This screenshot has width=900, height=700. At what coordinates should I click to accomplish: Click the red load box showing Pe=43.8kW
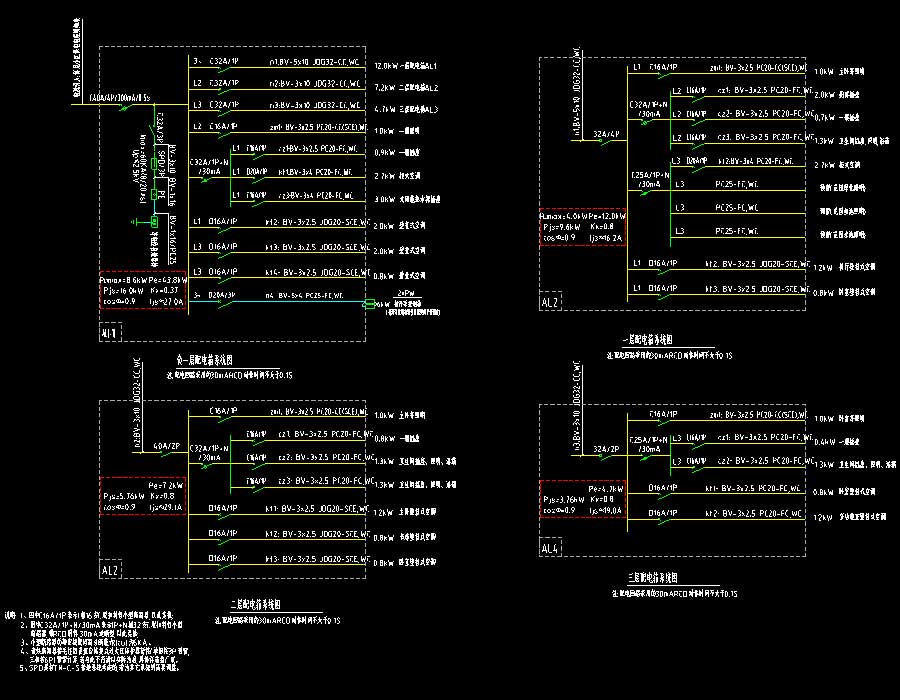pos(142,290)
